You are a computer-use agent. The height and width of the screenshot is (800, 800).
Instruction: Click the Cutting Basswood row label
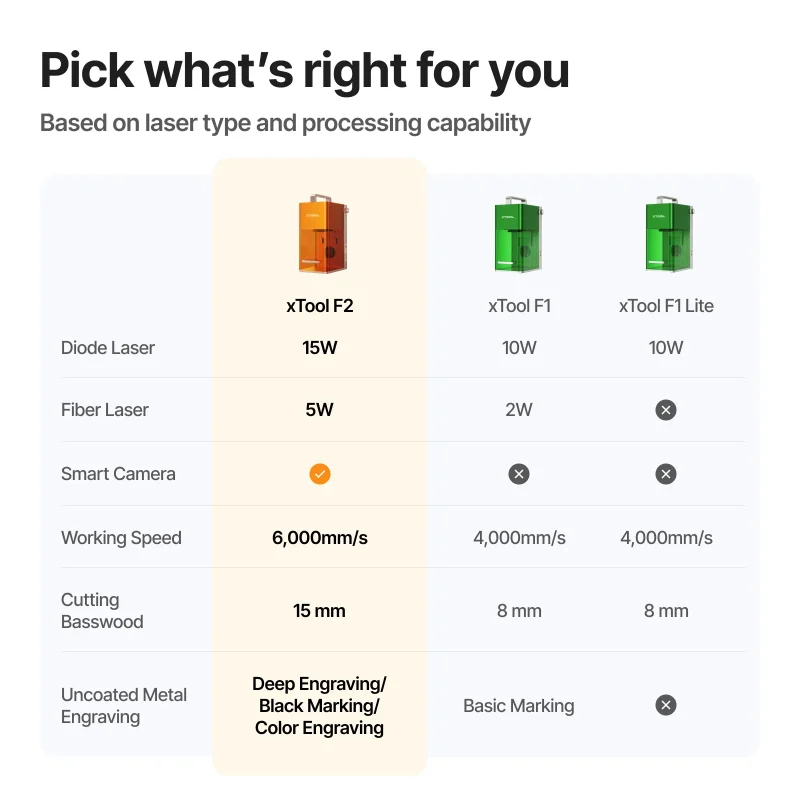(102, 611)
